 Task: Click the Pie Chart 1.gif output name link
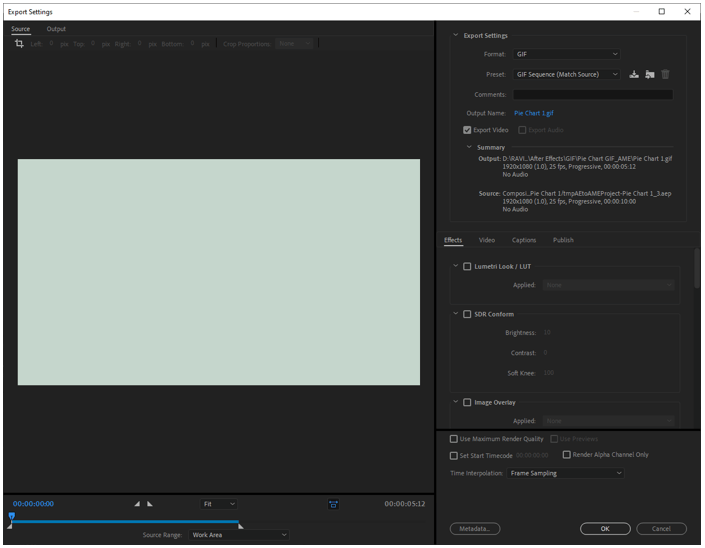point(534,113)
